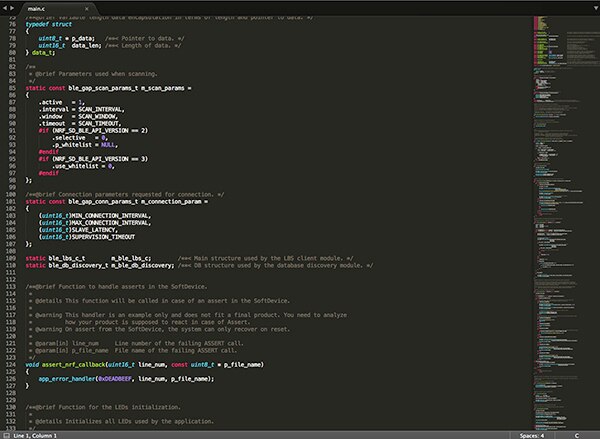Click the 'app_error_handler' call
The height and width of the screenshot is (439, 600).
click(67, 379)
